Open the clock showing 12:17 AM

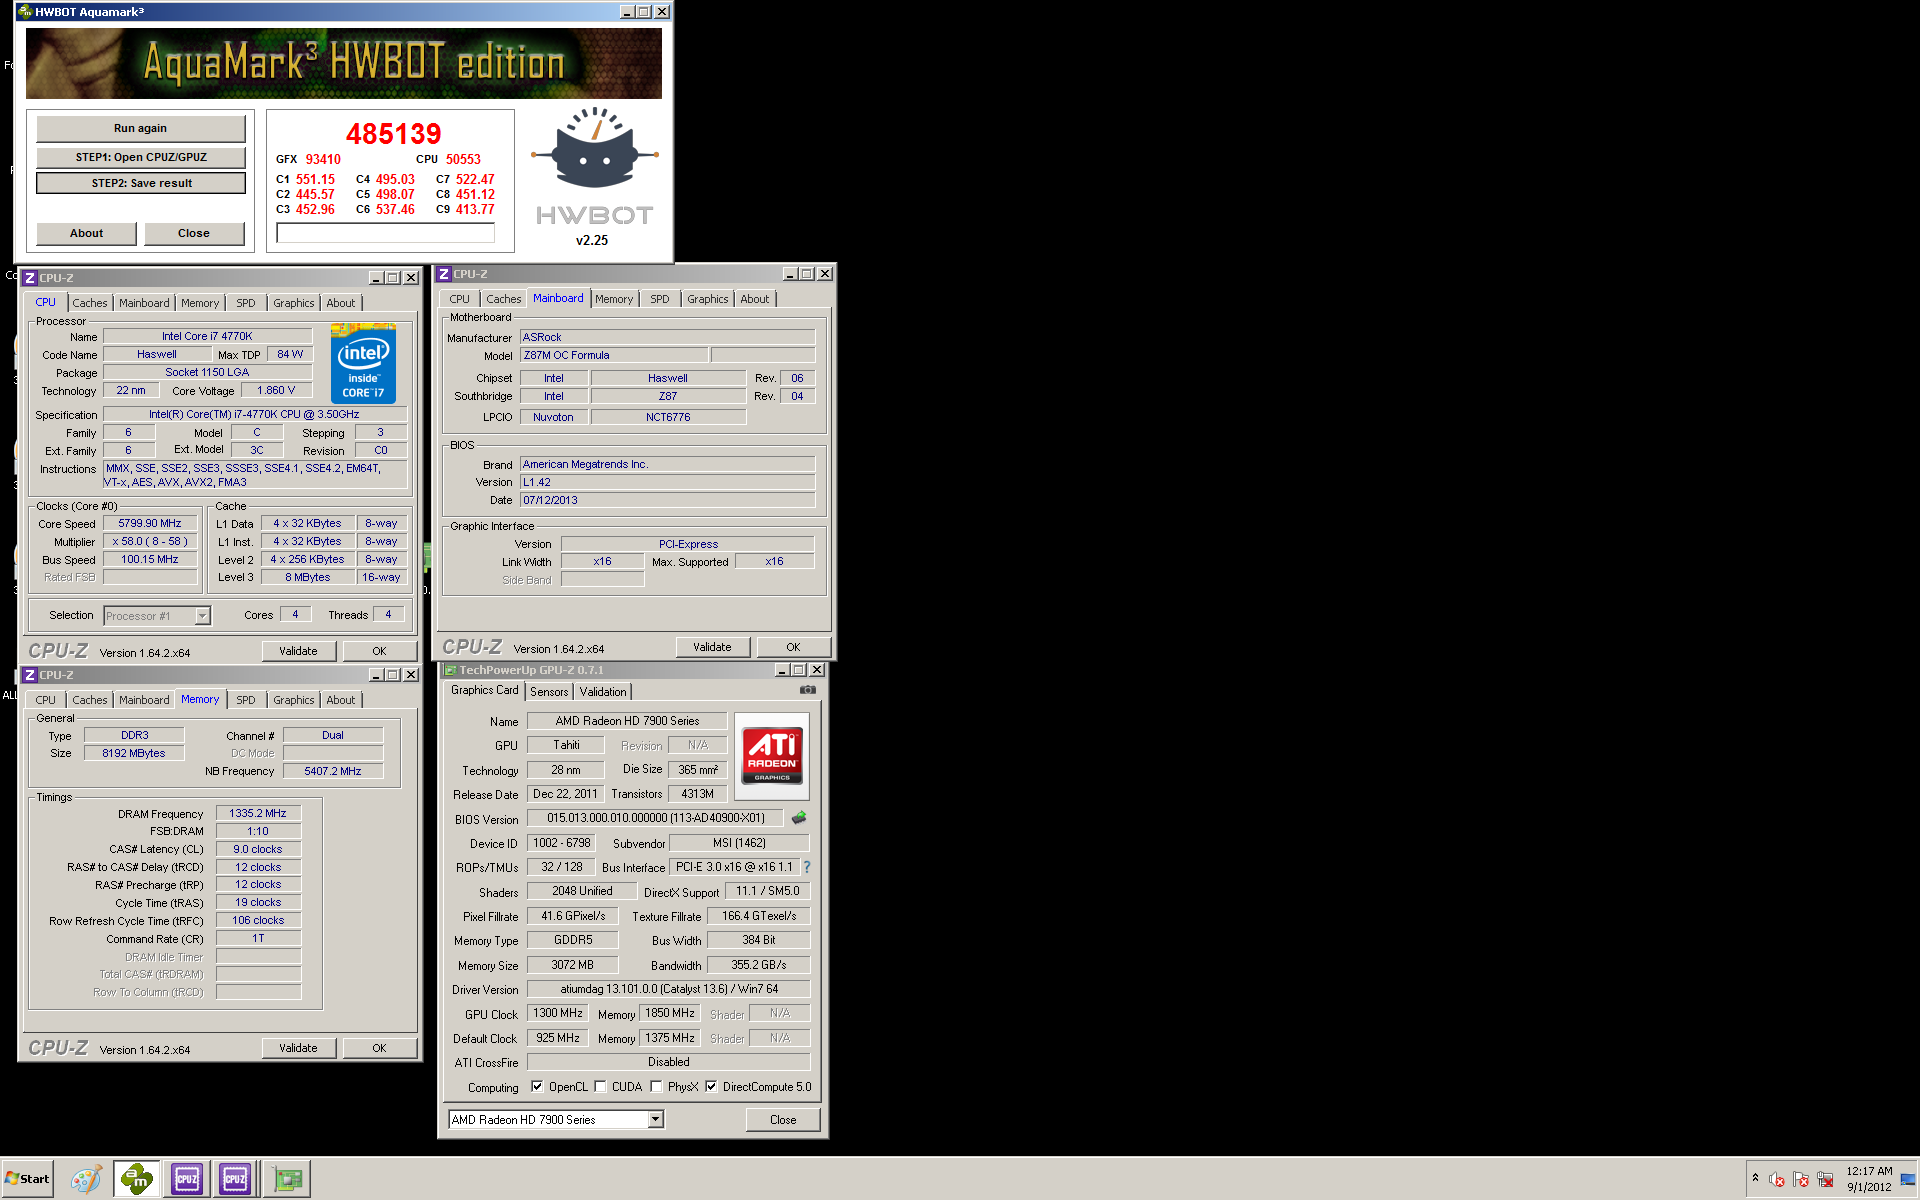pyautogui.click(x=1869, y=1179)
